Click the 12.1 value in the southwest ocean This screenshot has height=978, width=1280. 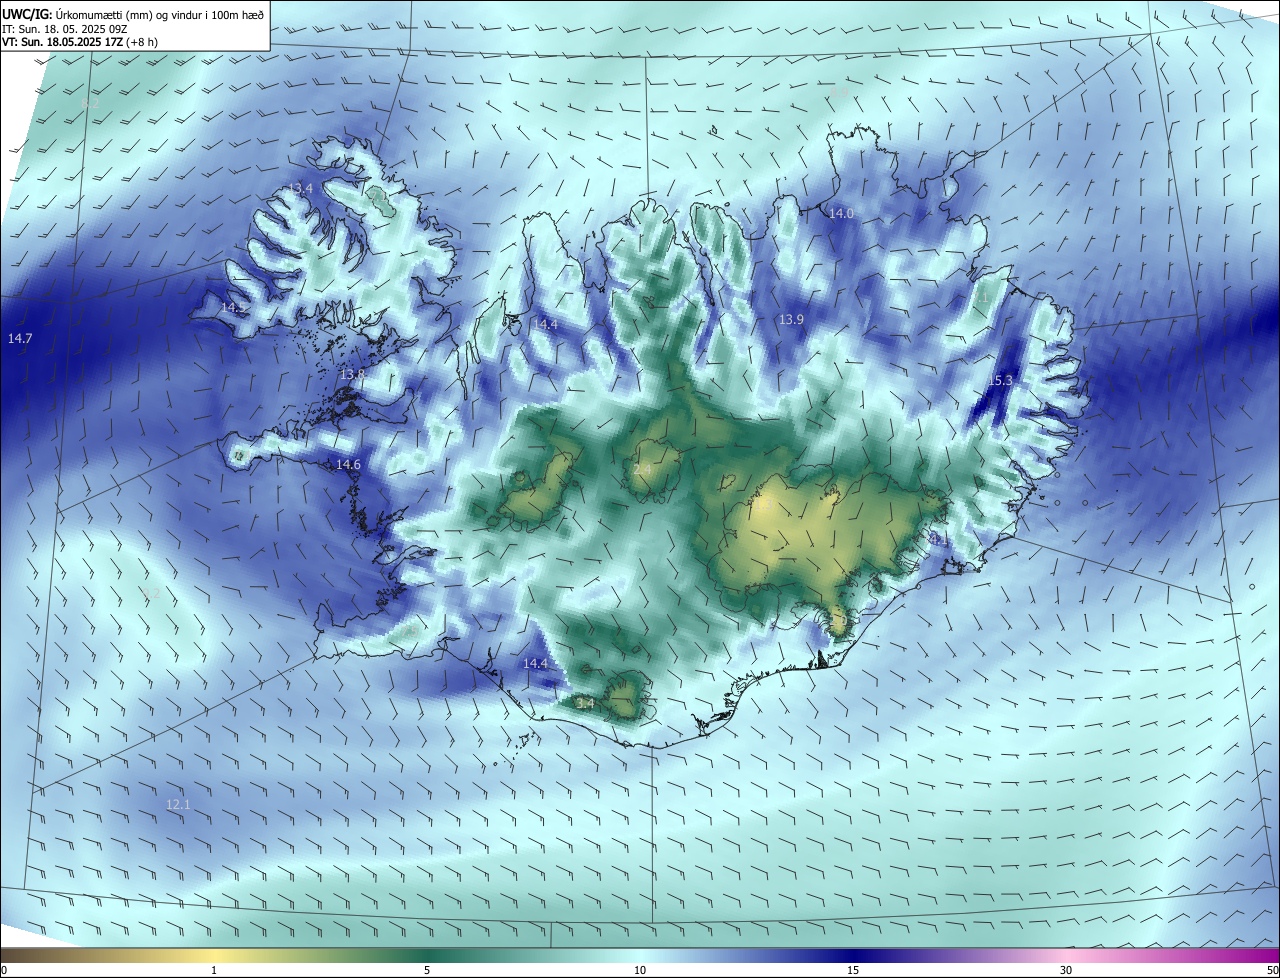point(178,804)
